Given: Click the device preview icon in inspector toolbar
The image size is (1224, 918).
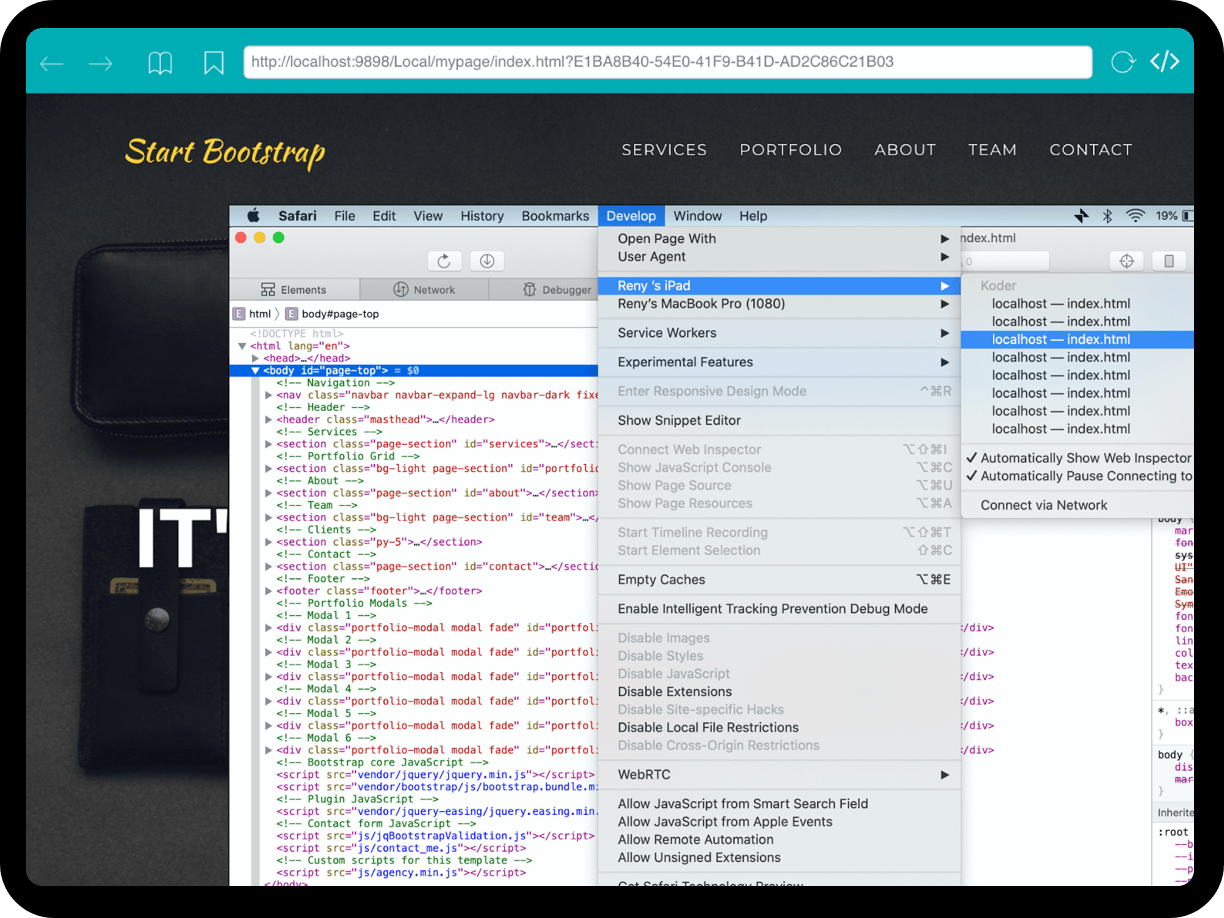Looking at the screenshot, I should tap(1168, 260).
